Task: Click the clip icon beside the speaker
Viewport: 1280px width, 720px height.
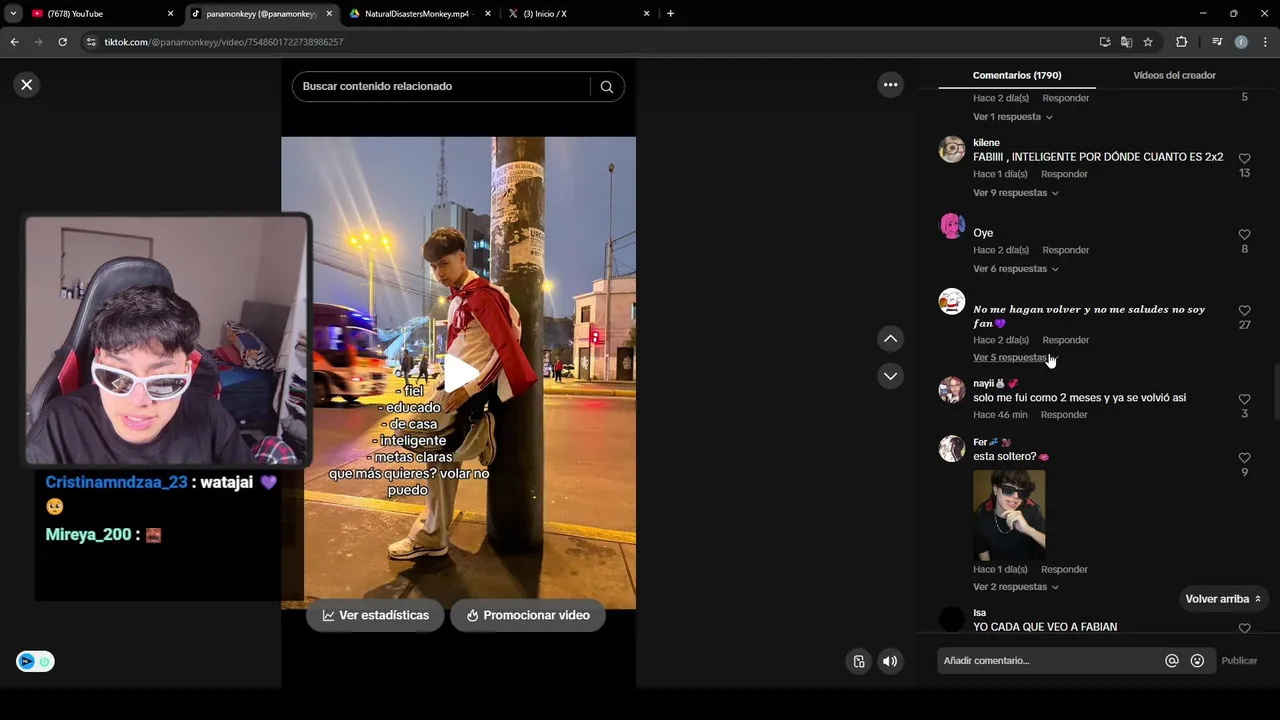Action: pyautogui.click(x=859, y=661)
